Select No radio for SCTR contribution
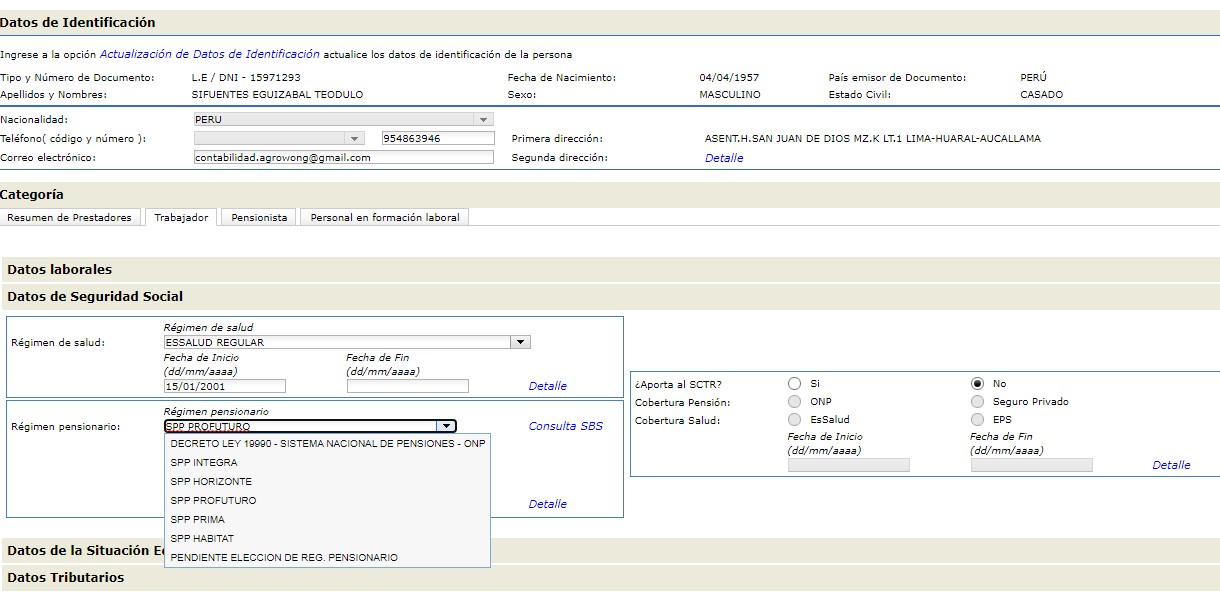This screenshot has width=1220, height=600. [977, 383]
